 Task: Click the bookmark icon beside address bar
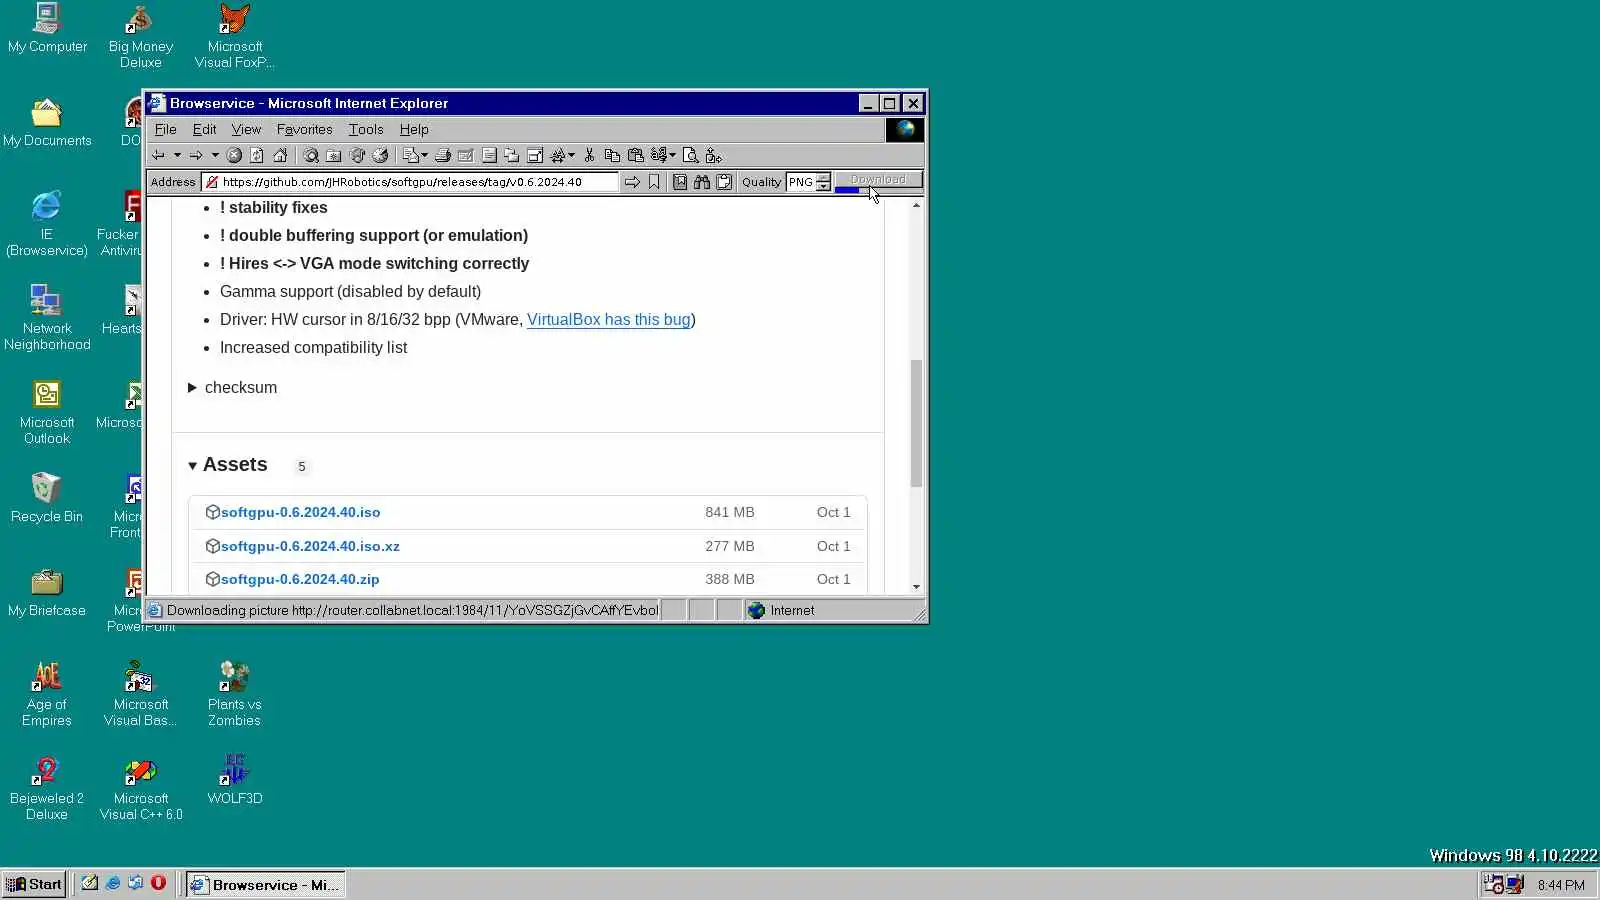coord(654,182)
